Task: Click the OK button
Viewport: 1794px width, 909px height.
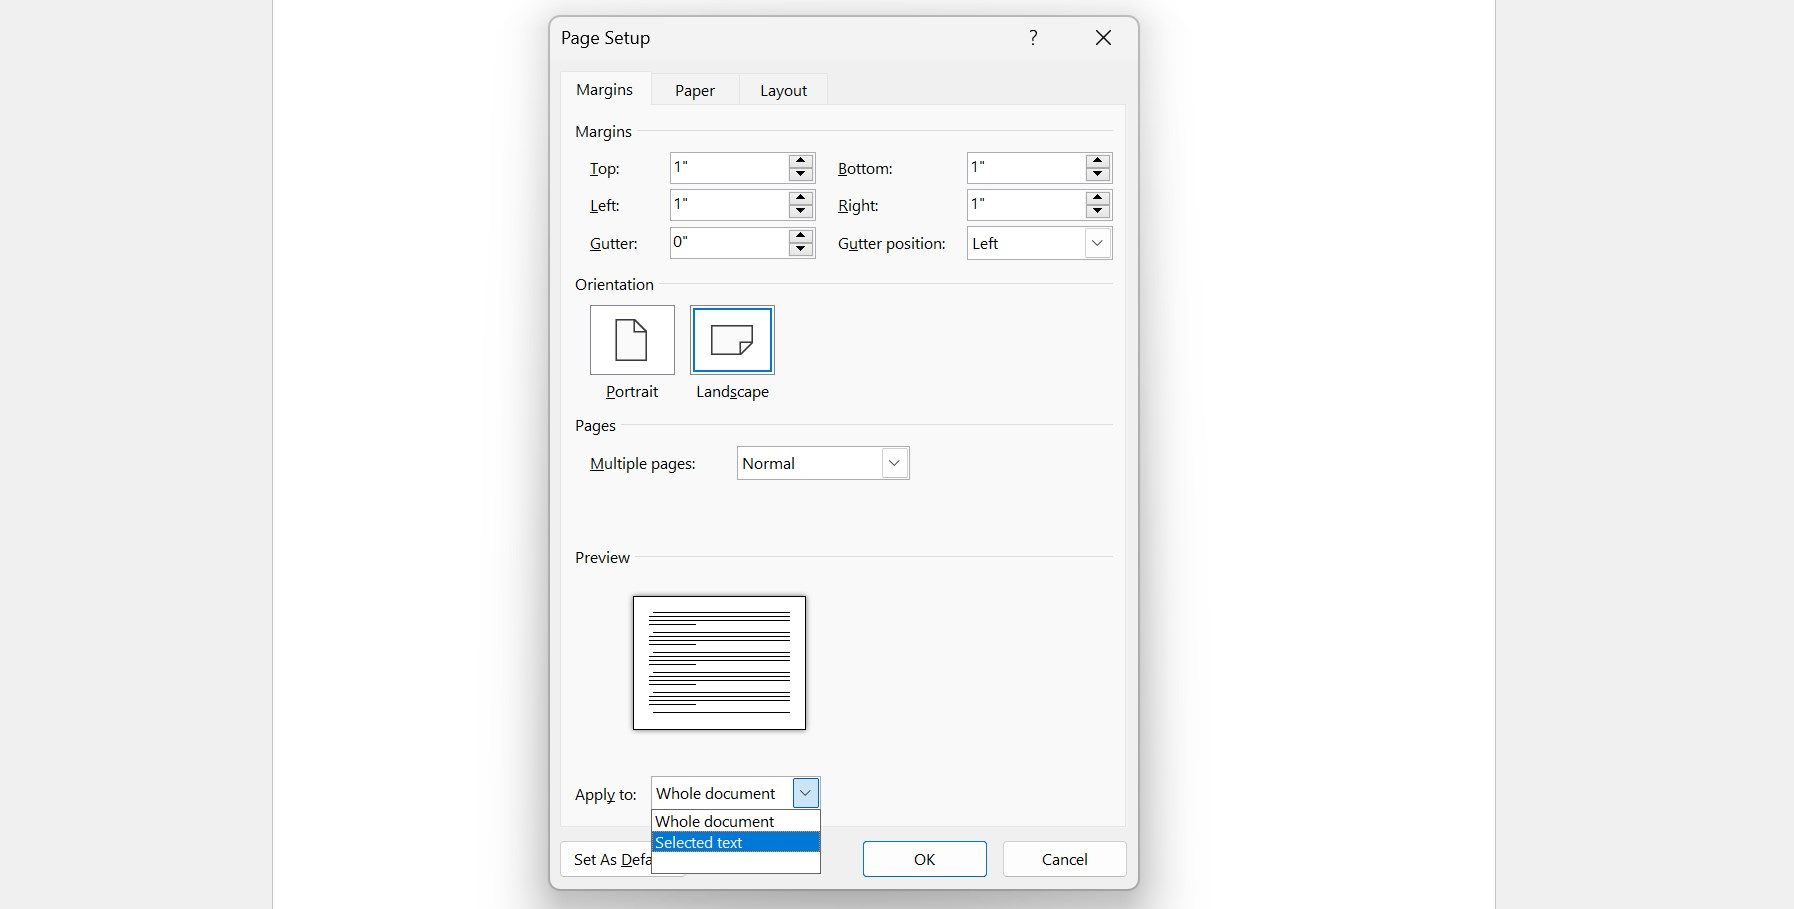Action: [923, 859]
